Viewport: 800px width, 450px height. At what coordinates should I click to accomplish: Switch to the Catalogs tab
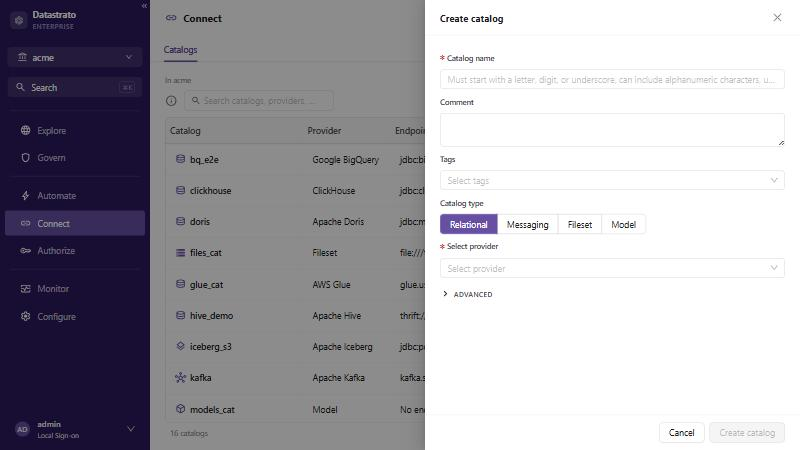point(180,50)
